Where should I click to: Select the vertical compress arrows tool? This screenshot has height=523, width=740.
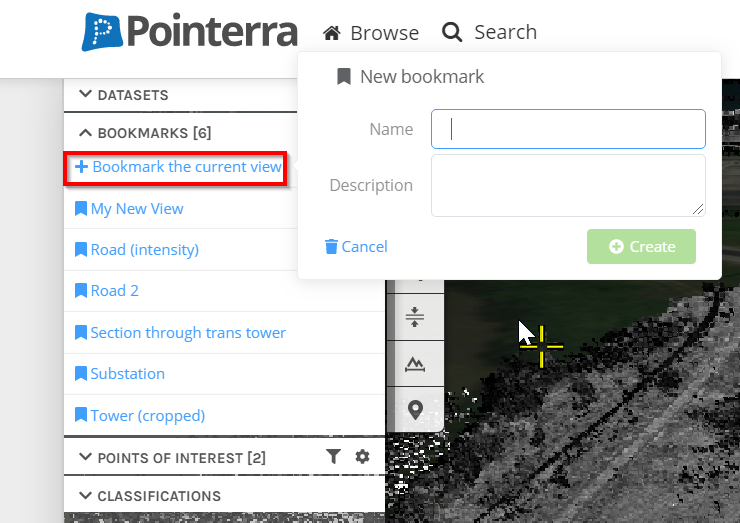point(415,317)
